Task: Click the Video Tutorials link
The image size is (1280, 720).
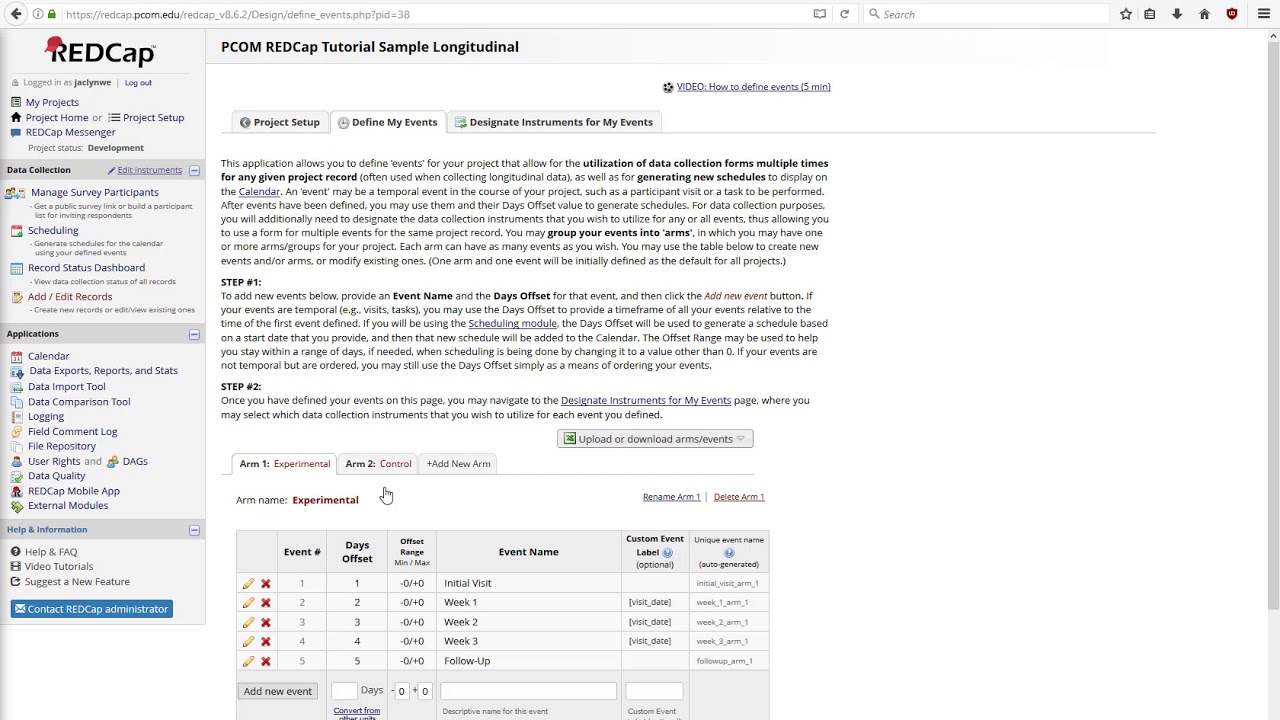Action: (59, 567)
